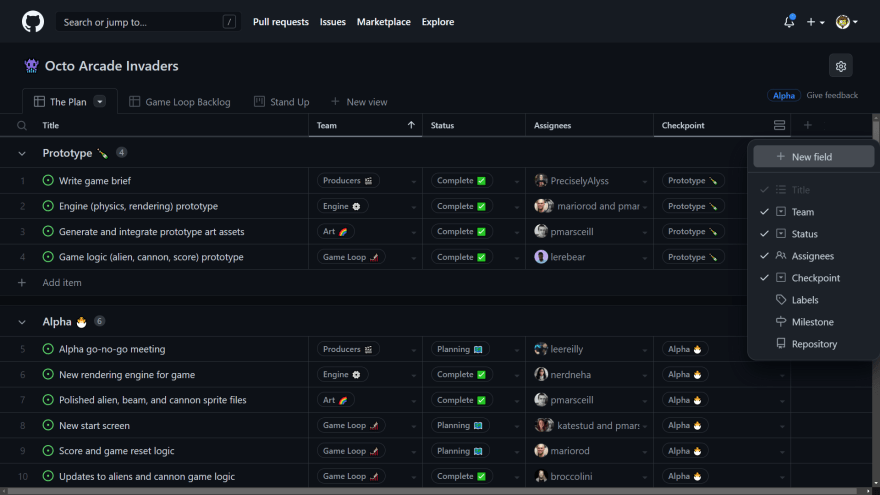Click Prototype checkpoint tag for Write game brief
The width and height of the screenshot is (880, 495).
tap(693, 180)
